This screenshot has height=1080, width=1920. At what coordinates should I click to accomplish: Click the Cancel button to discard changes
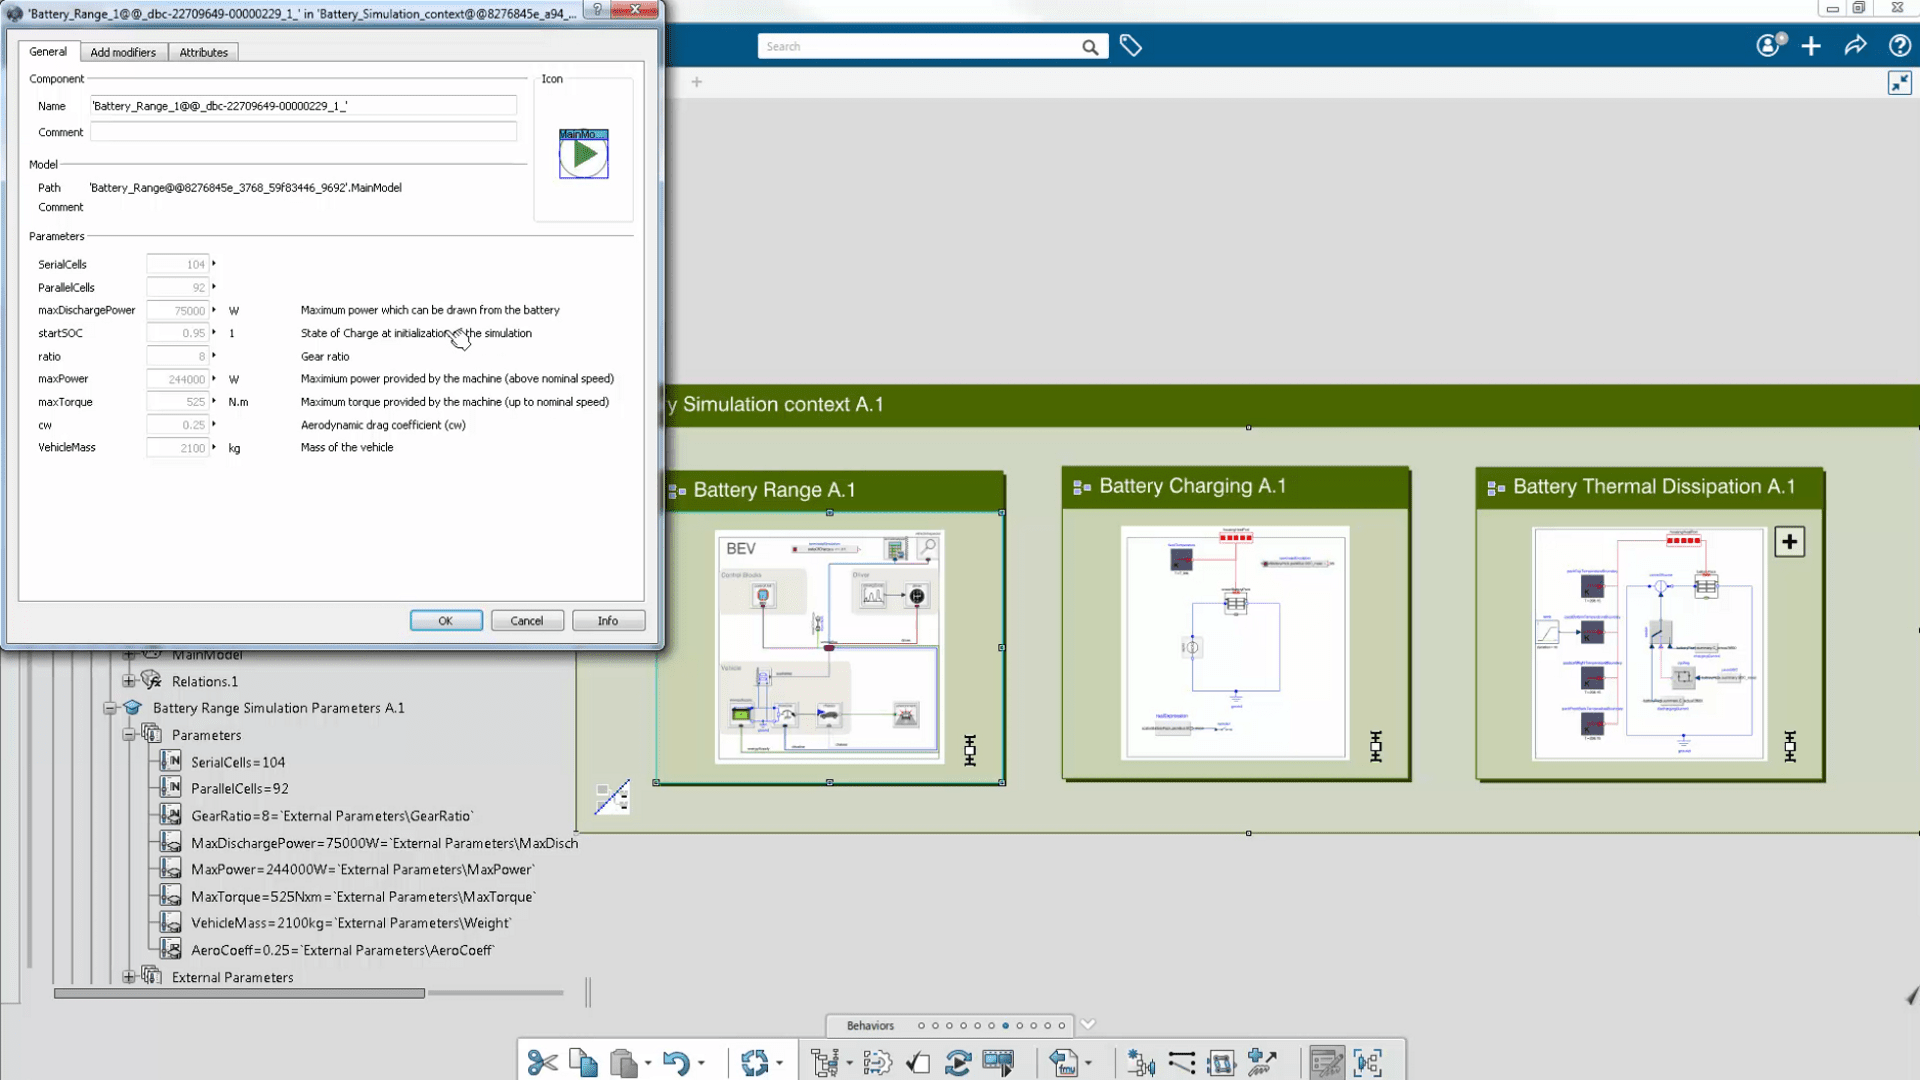(x=526, y=620)
